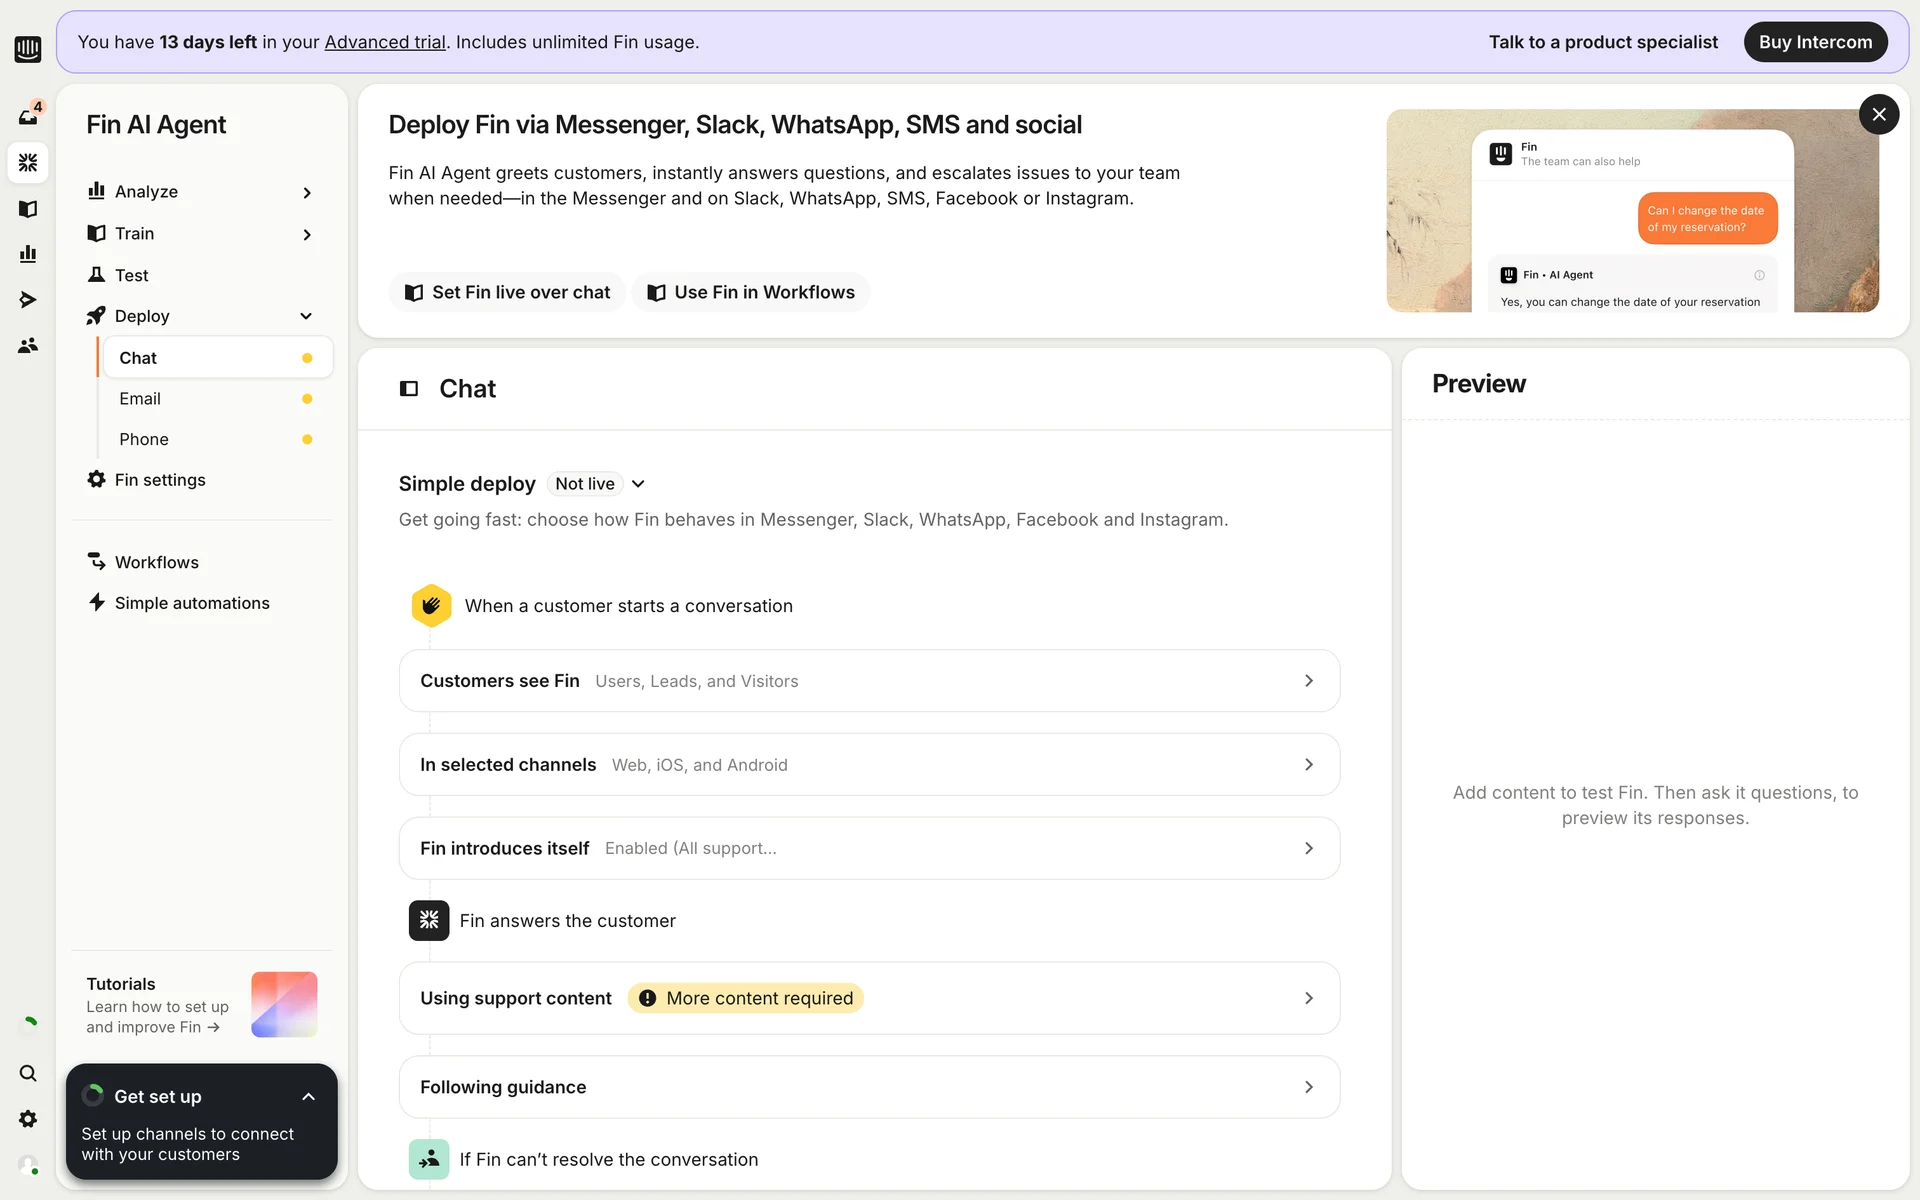Select Email under Deploy
The image size is (1920, 1200).
click(140, 399)
